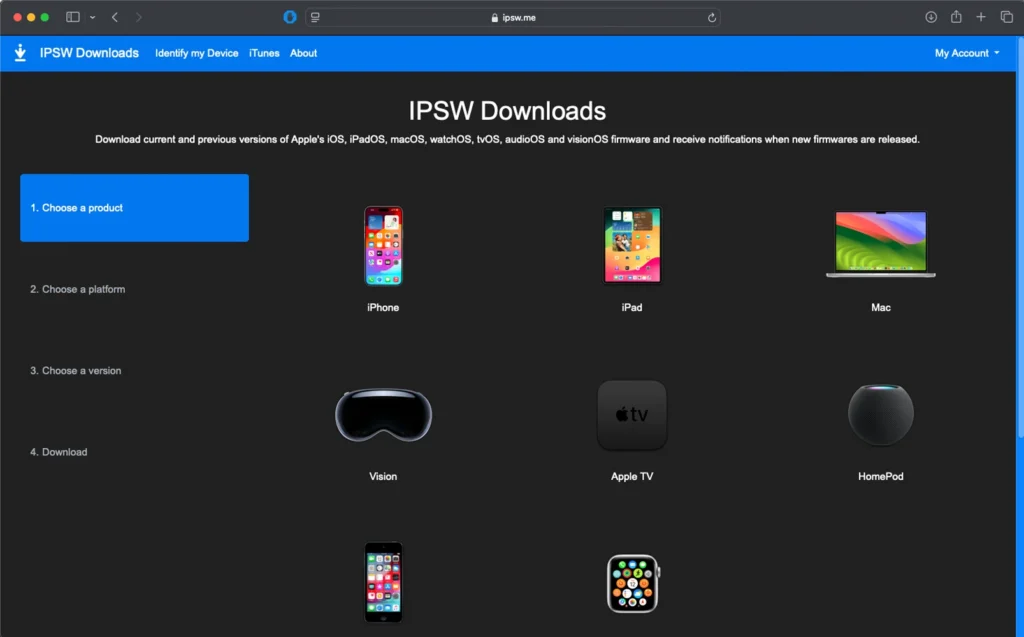Screen dimensions: 1024x637
Task: Open the iTunes menu item
Action: tap(263, 53)
